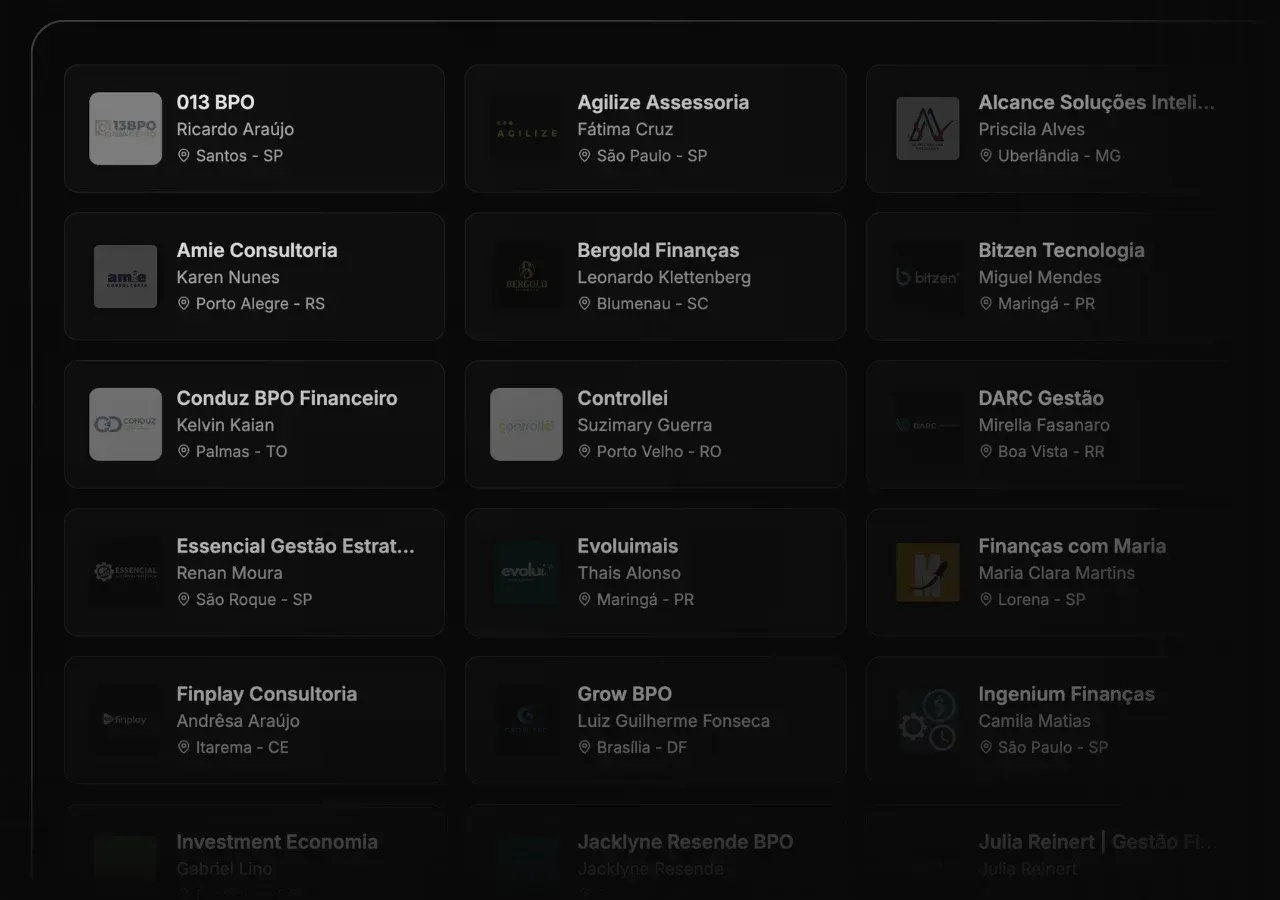Open the Essencial Gestão Estrat... title

[x=296, y=546]
